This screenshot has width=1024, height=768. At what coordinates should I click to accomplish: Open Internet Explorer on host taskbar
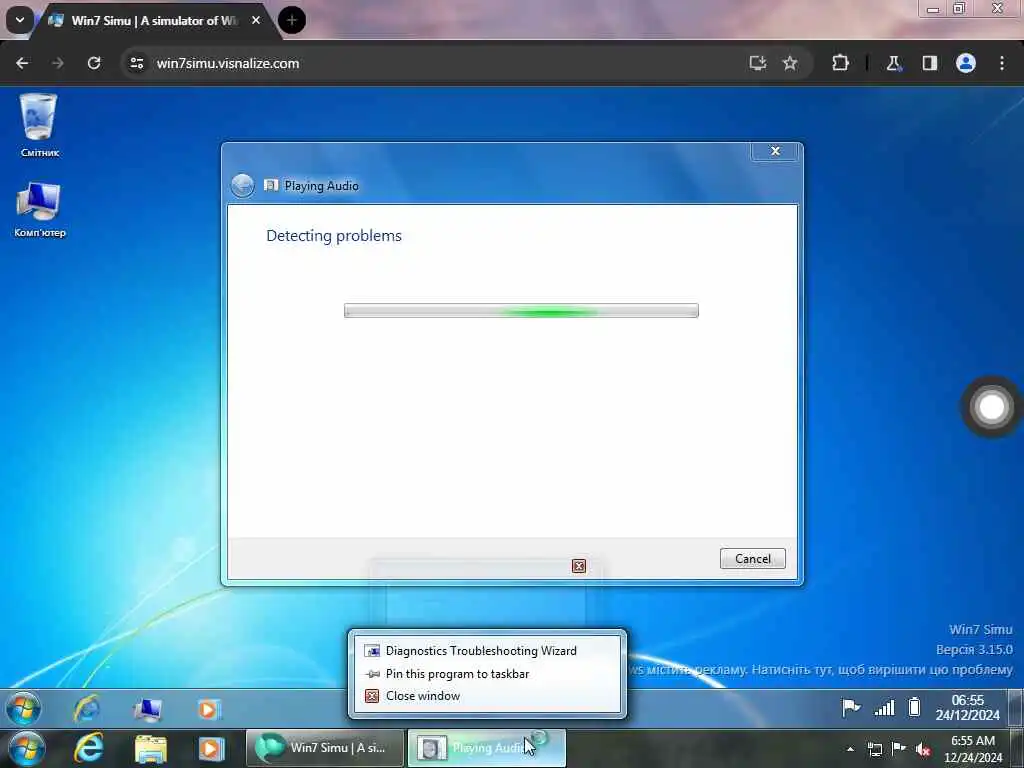[88, 748]
